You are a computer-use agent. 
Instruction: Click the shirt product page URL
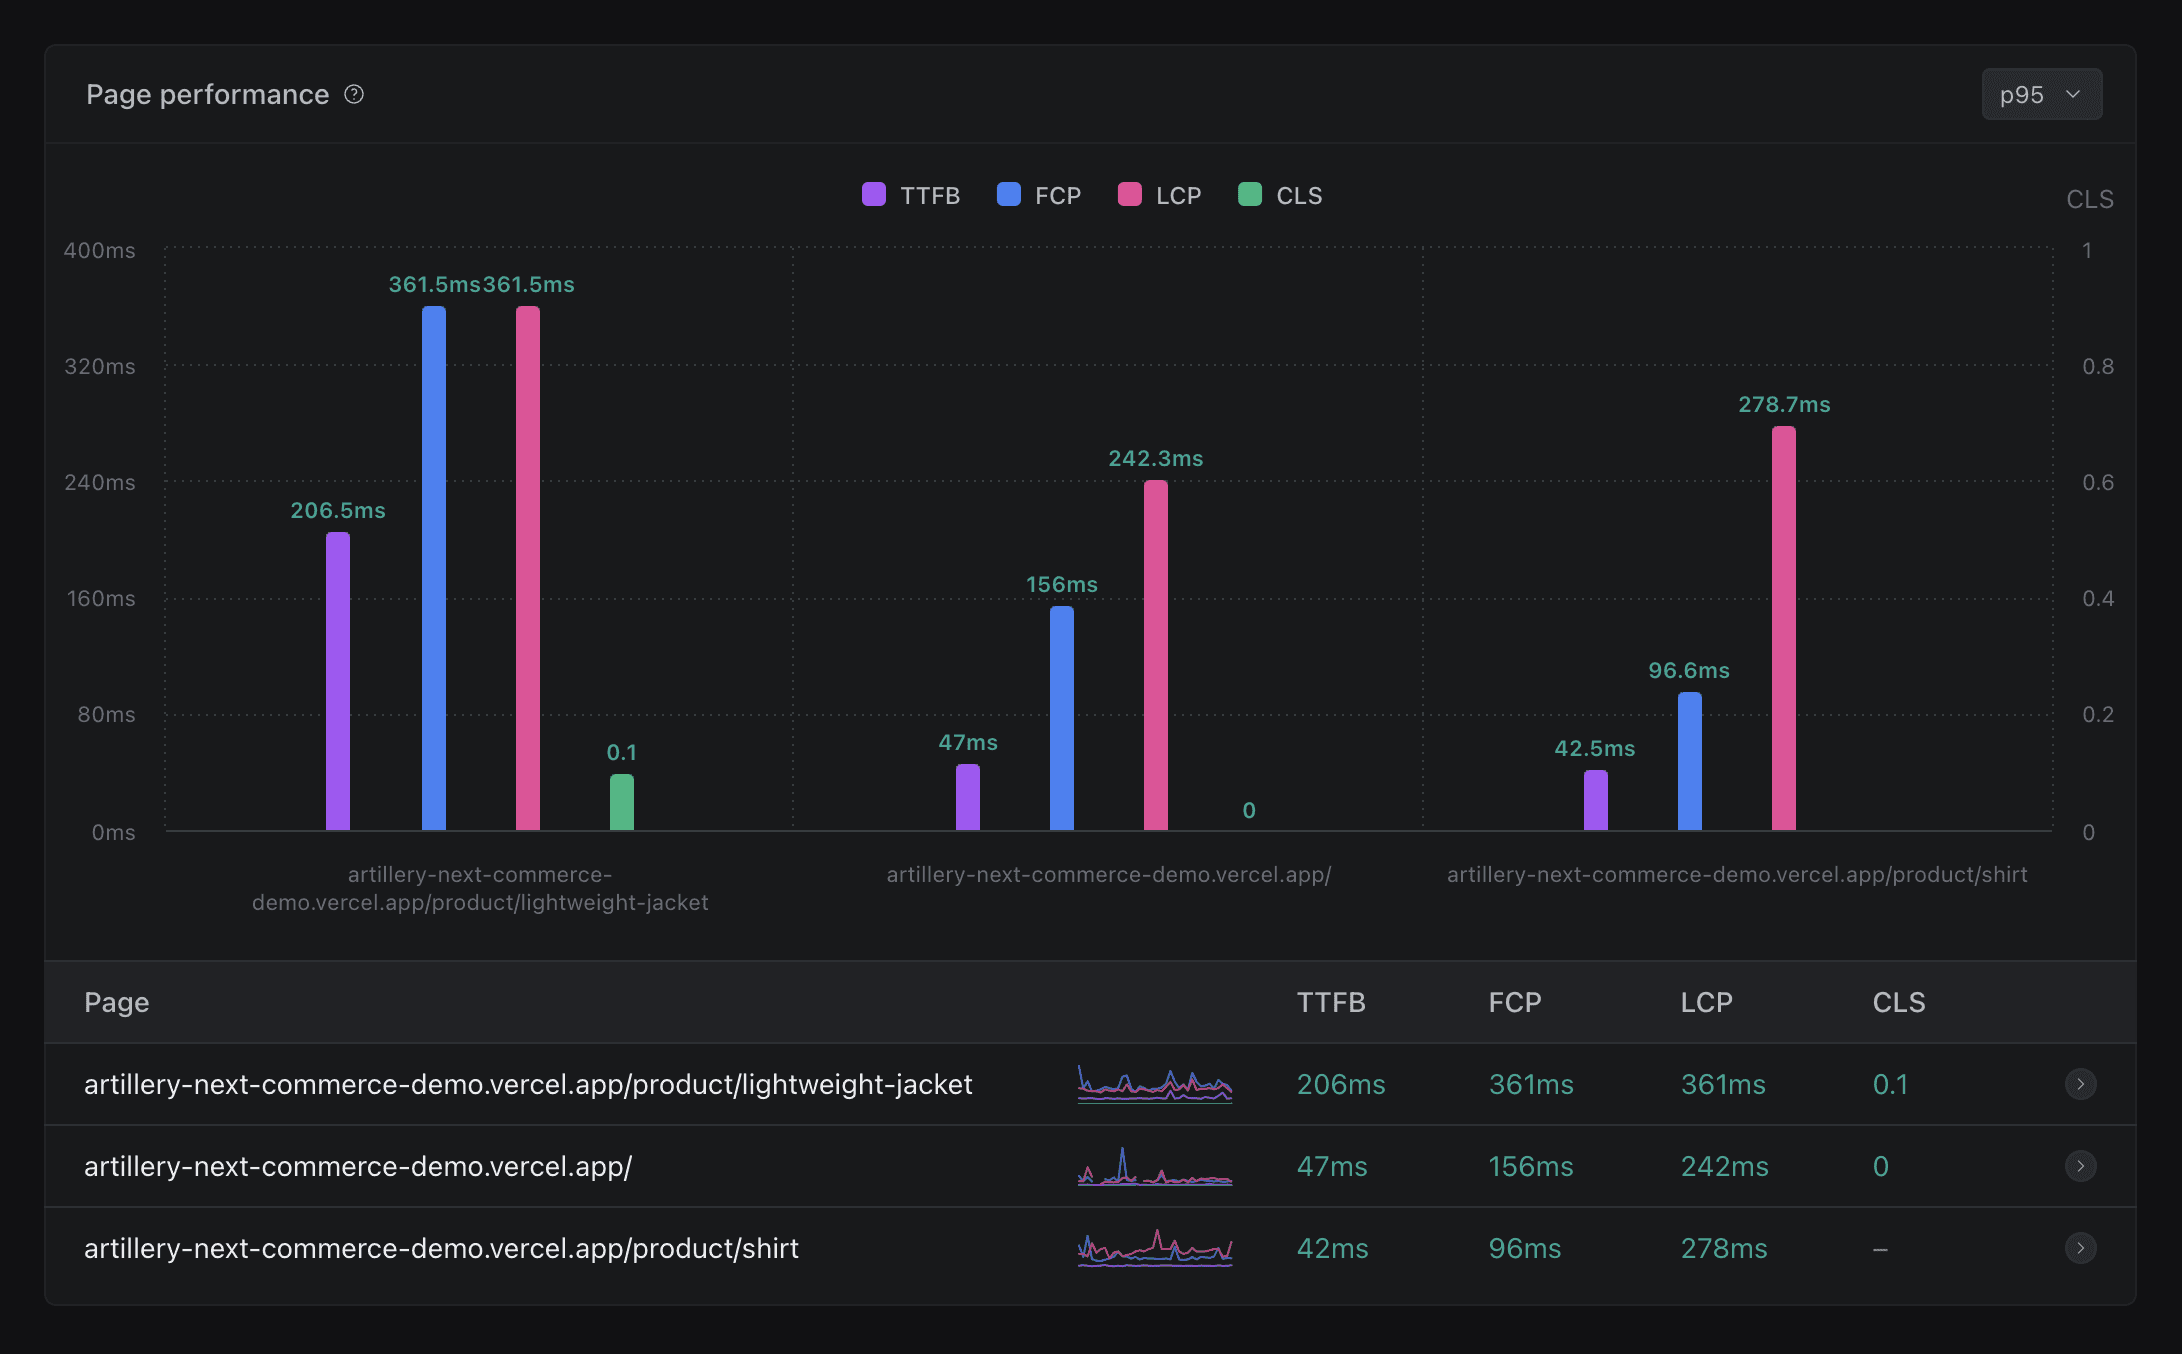pos(441,1248)
